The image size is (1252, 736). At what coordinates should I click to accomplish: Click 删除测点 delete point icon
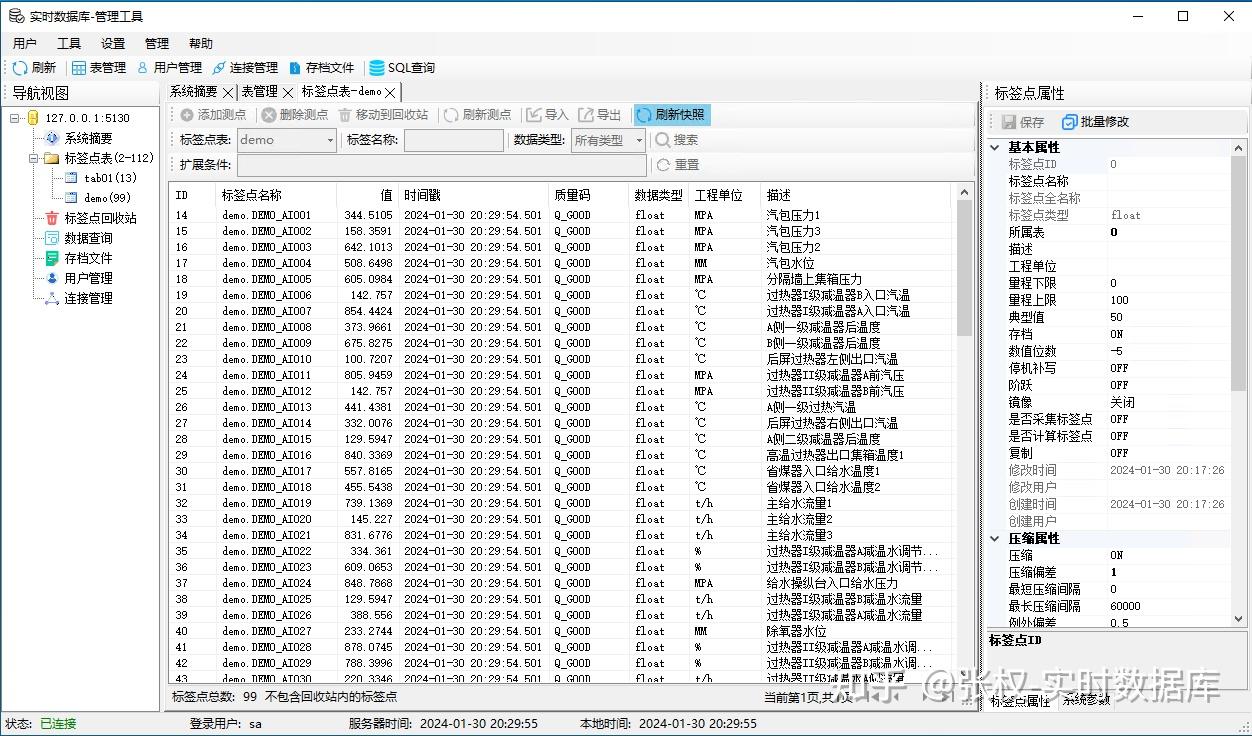click(269, 115)
